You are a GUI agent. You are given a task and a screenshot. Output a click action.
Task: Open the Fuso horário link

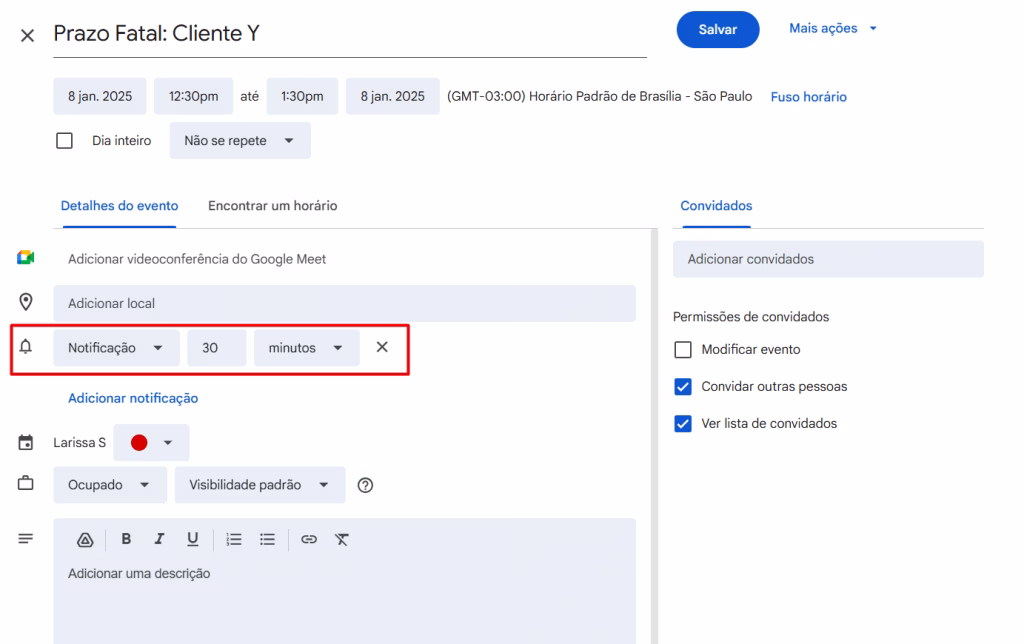[808, 97]
